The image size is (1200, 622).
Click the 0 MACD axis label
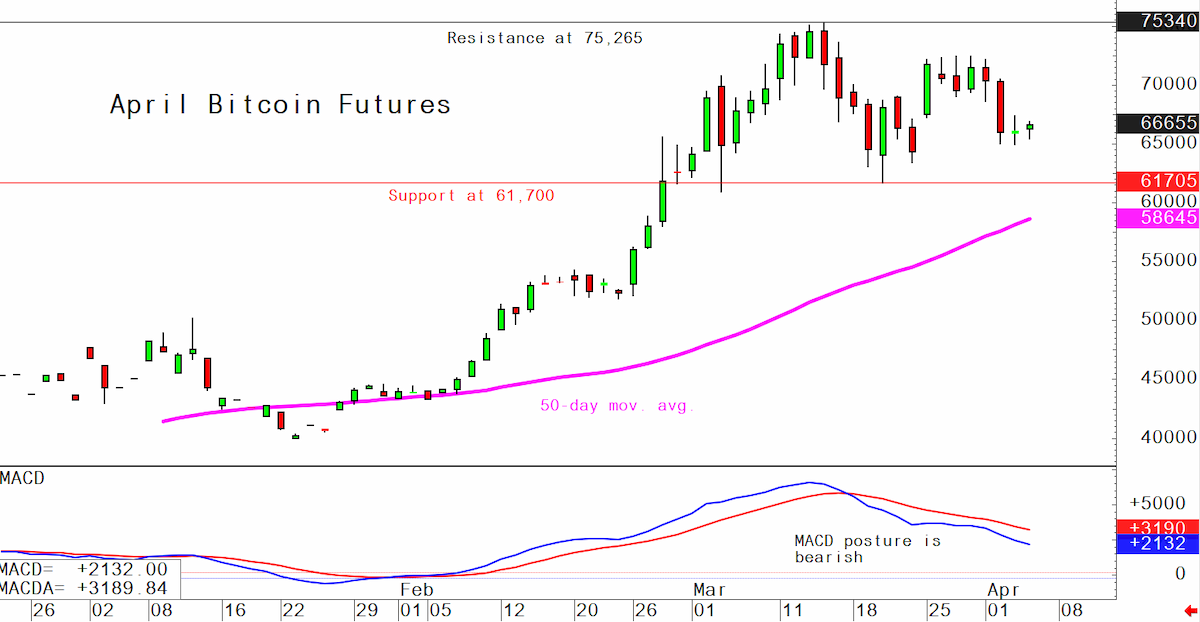[x=1180, y=573]
